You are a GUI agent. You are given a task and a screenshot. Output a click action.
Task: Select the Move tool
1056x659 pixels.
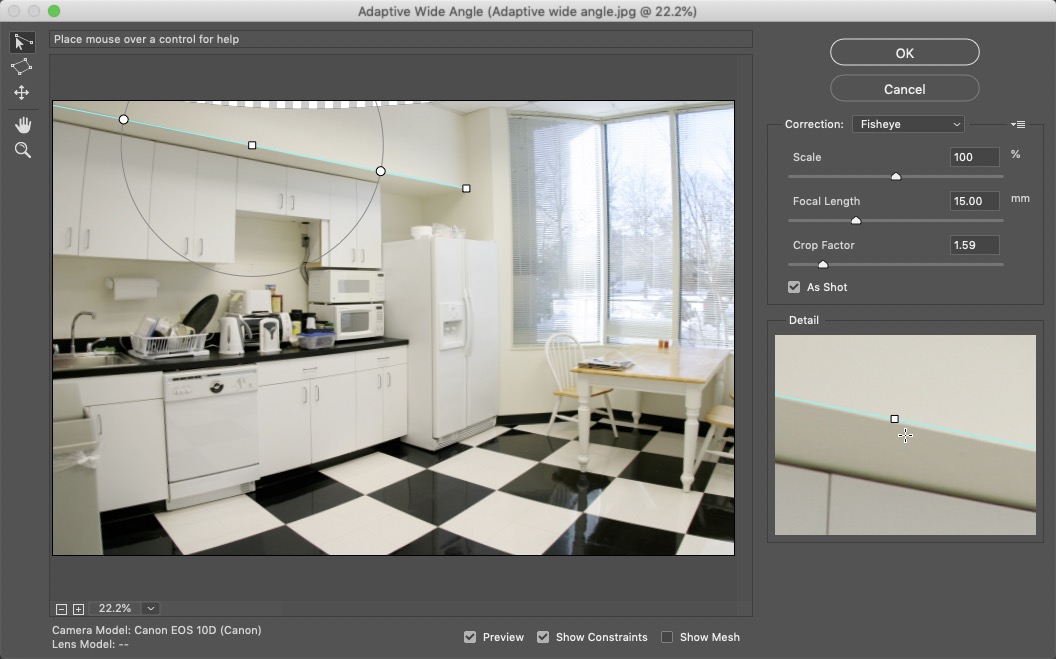tap(22, 93)
